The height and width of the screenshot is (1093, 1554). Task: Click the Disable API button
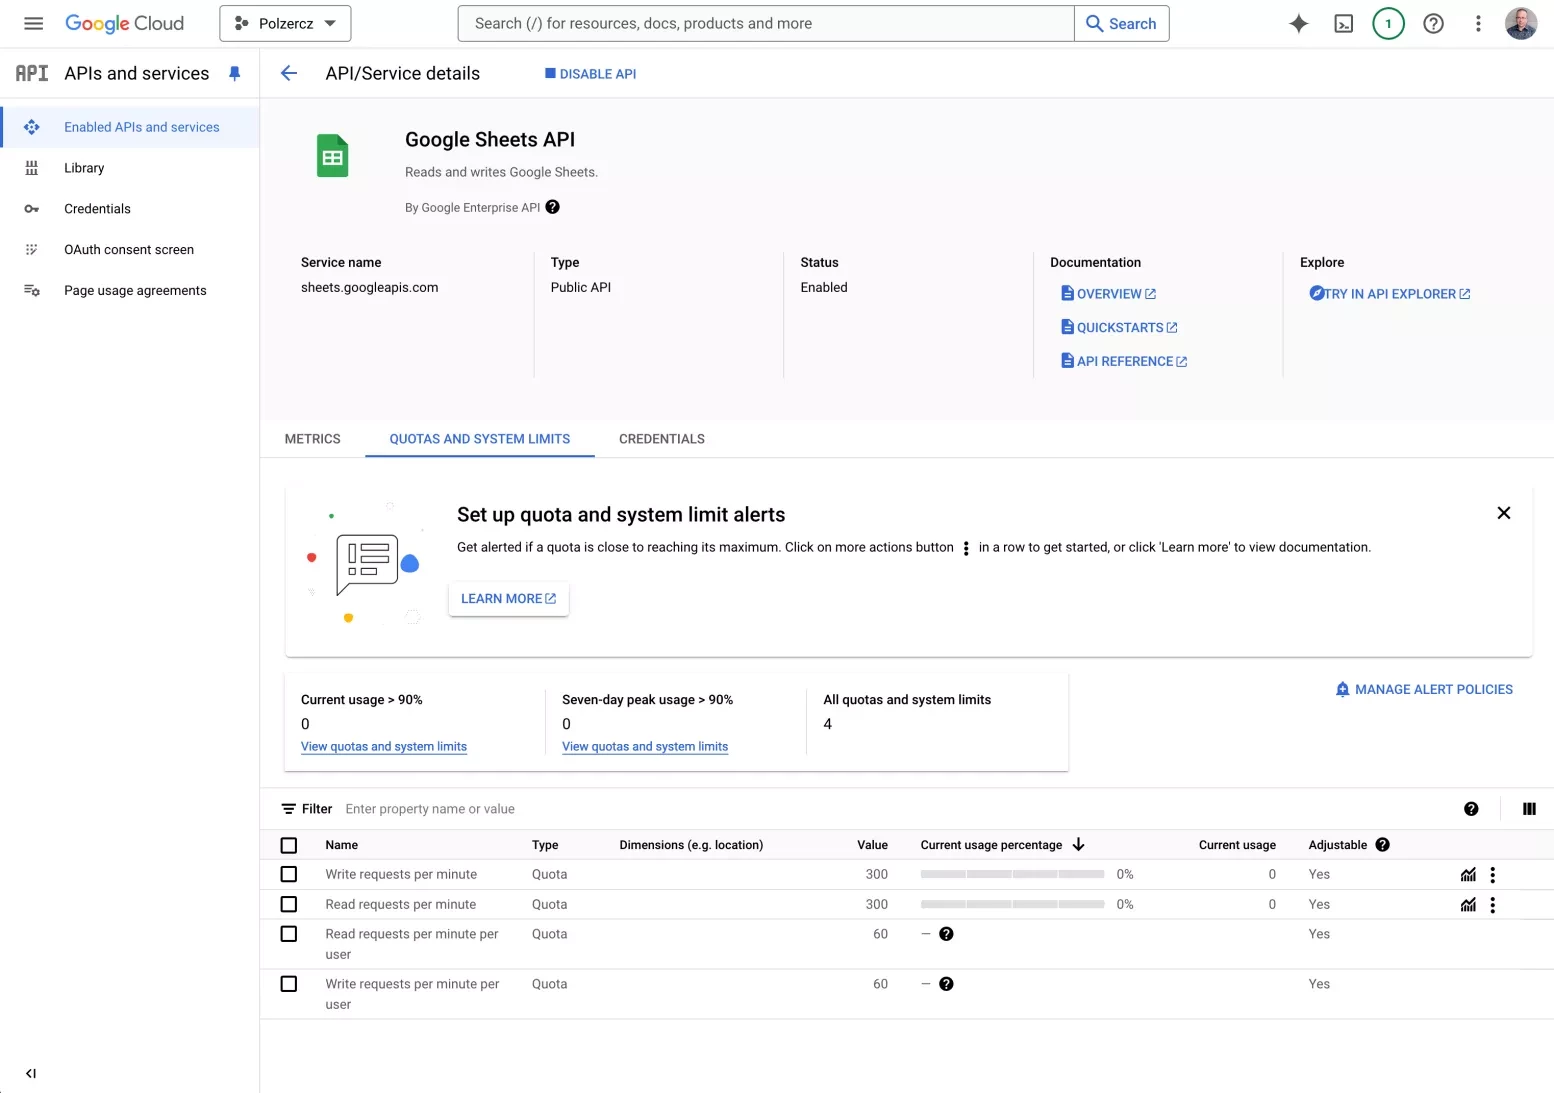click(590, 74)
